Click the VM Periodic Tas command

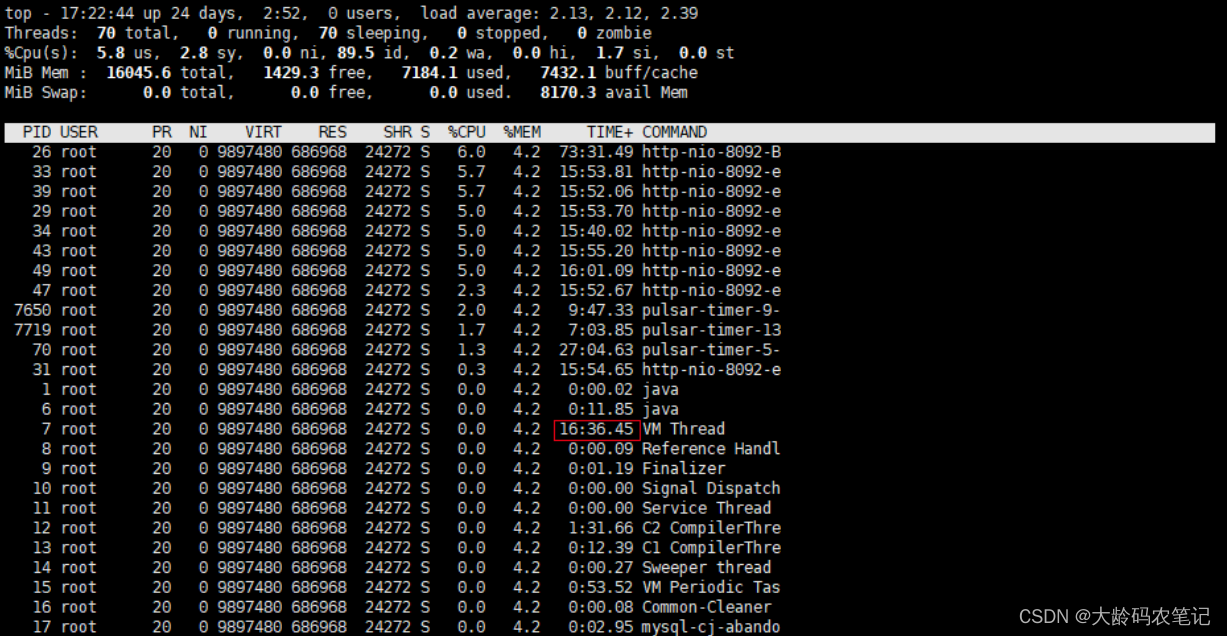pos(711,587)
